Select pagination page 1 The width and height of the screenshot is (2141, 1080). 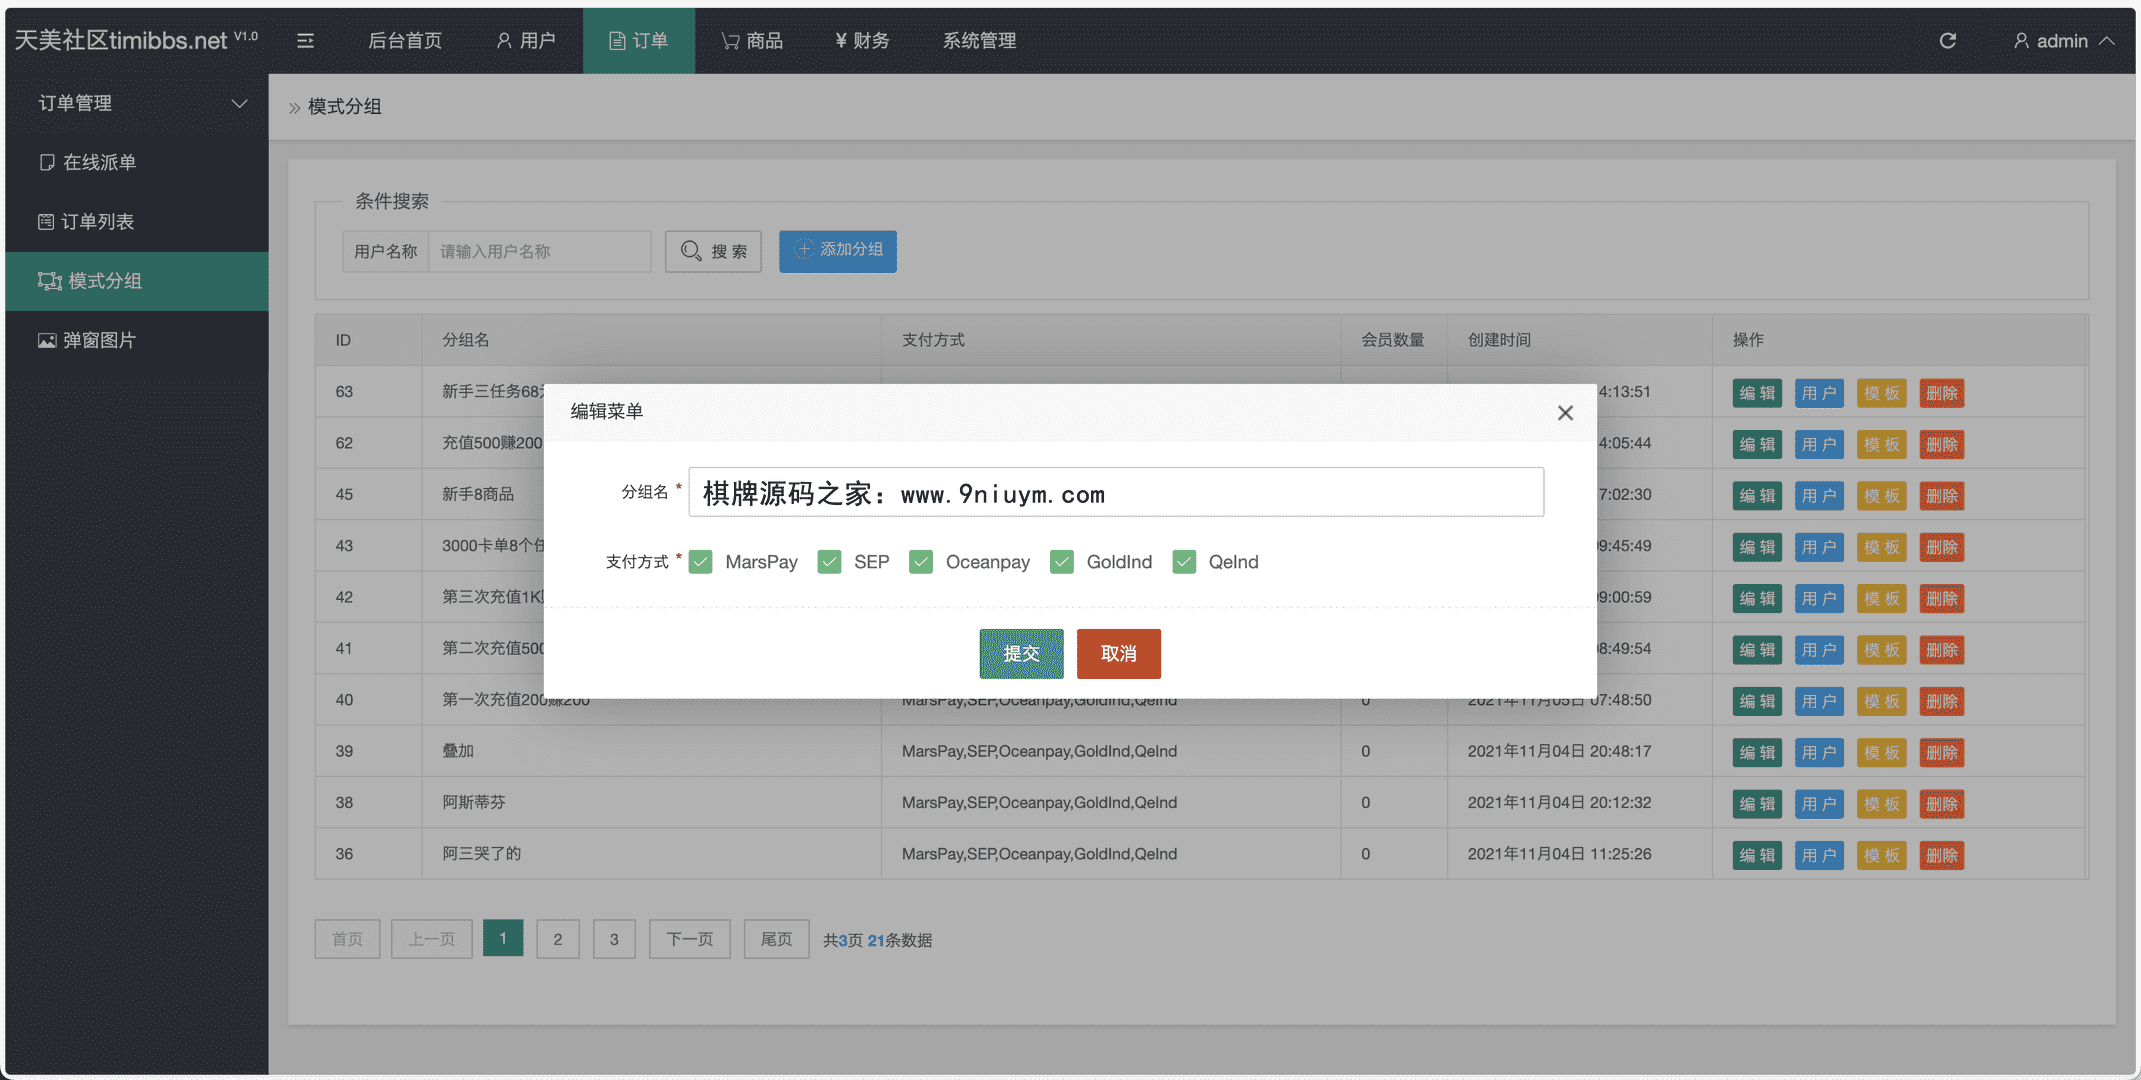[503, 938]
